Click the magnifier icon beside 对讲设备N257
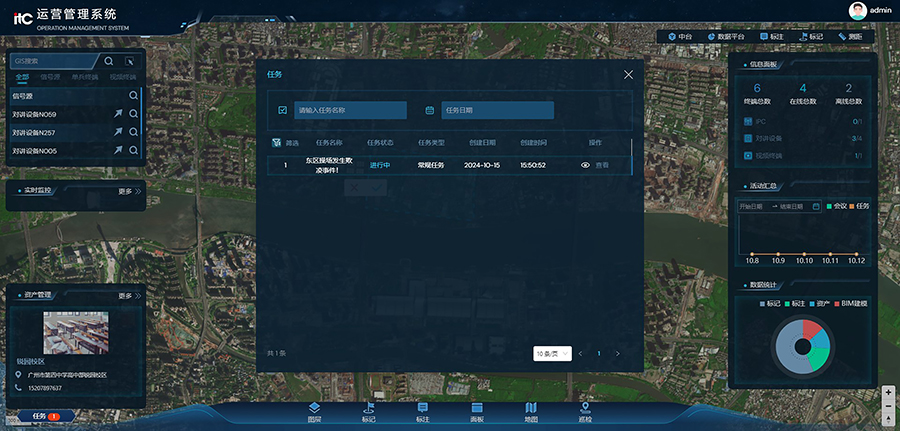Screen dimensions: 900x431 pyautogui.click(x=133, y=133)
